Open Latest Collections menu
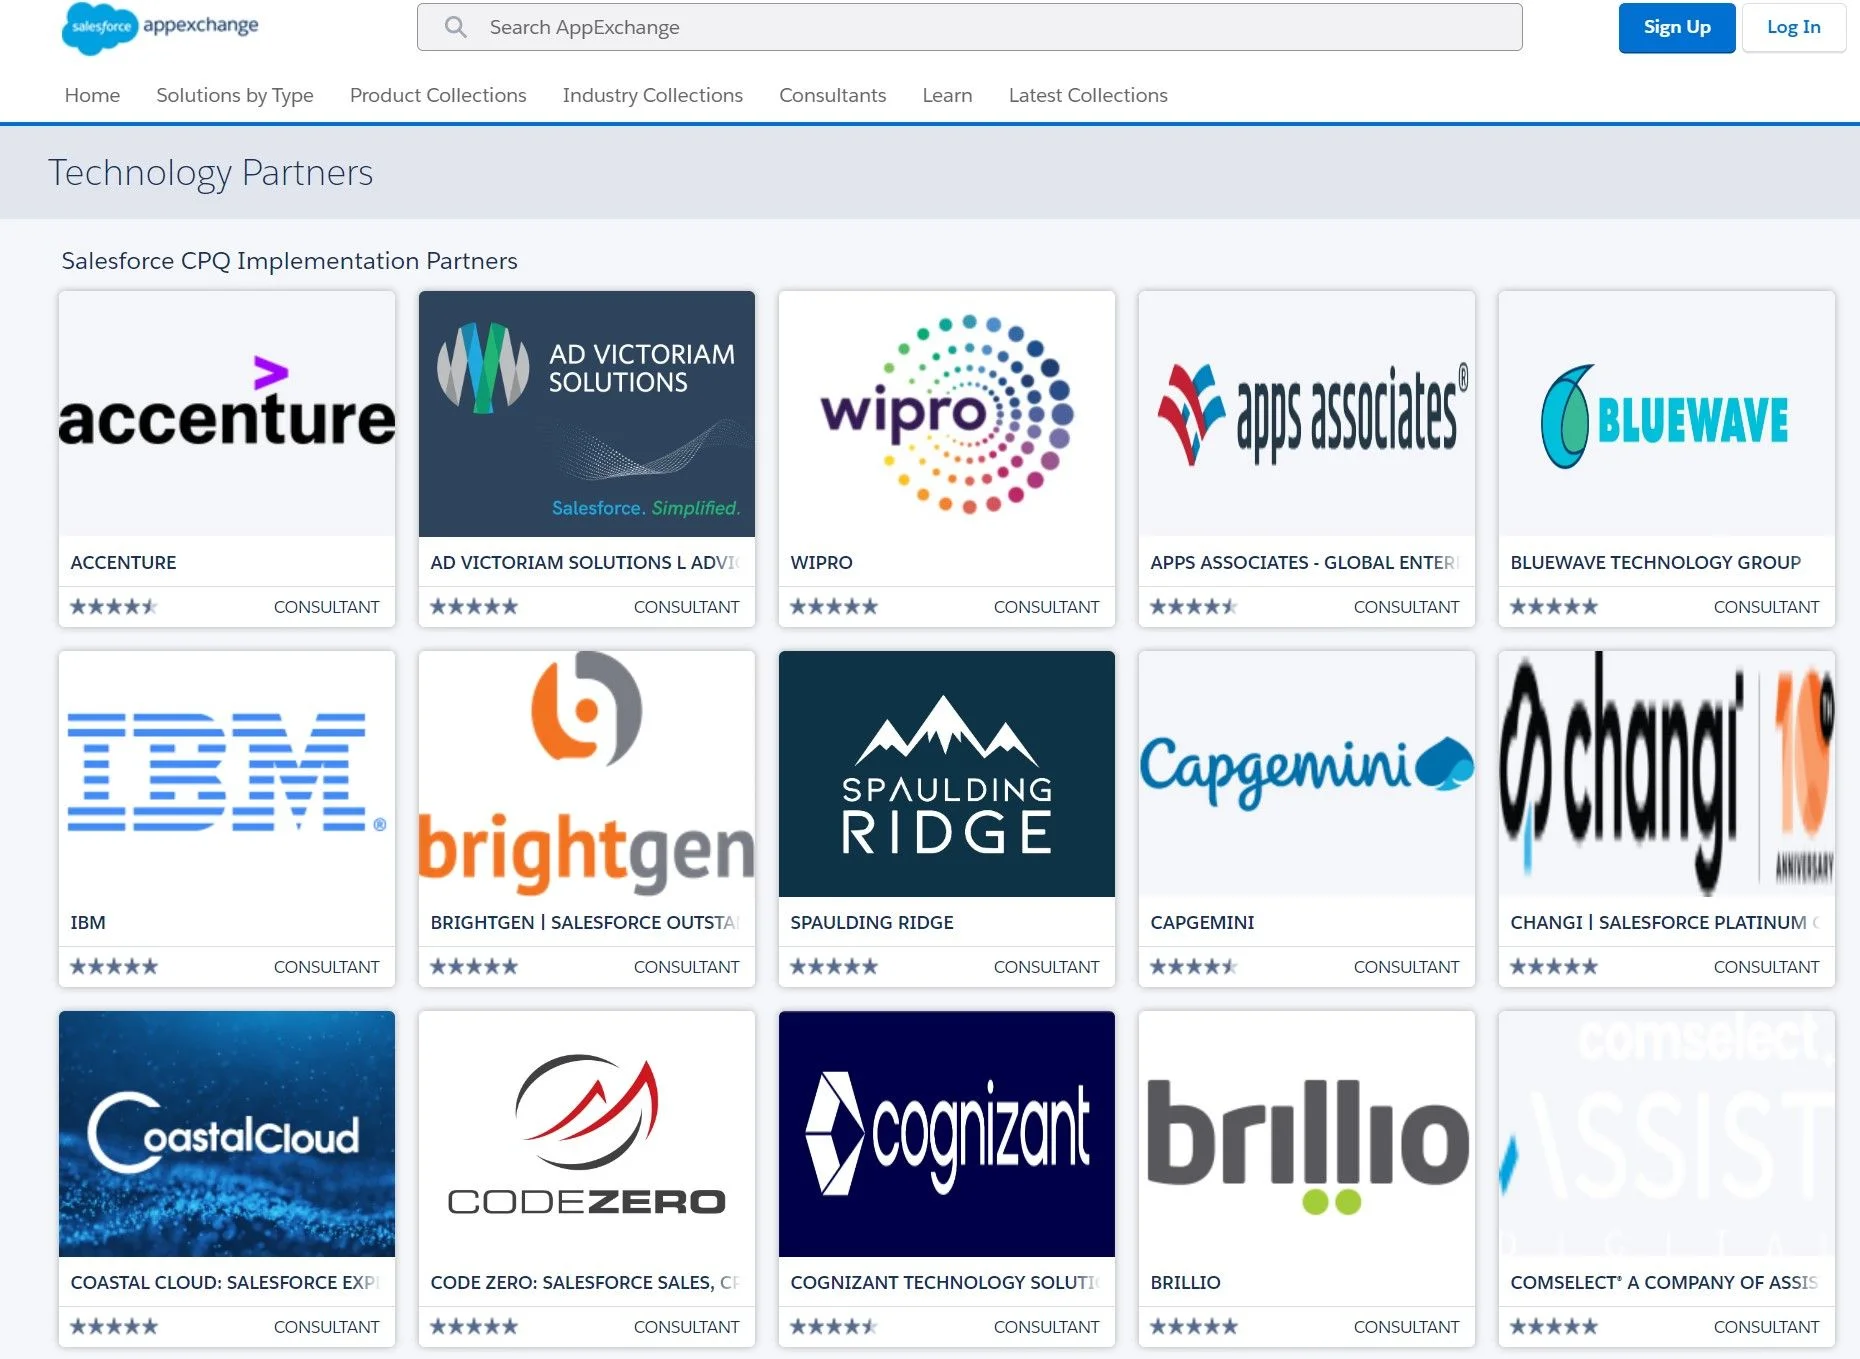The image size is (1860, 1359). (1088, 95)
